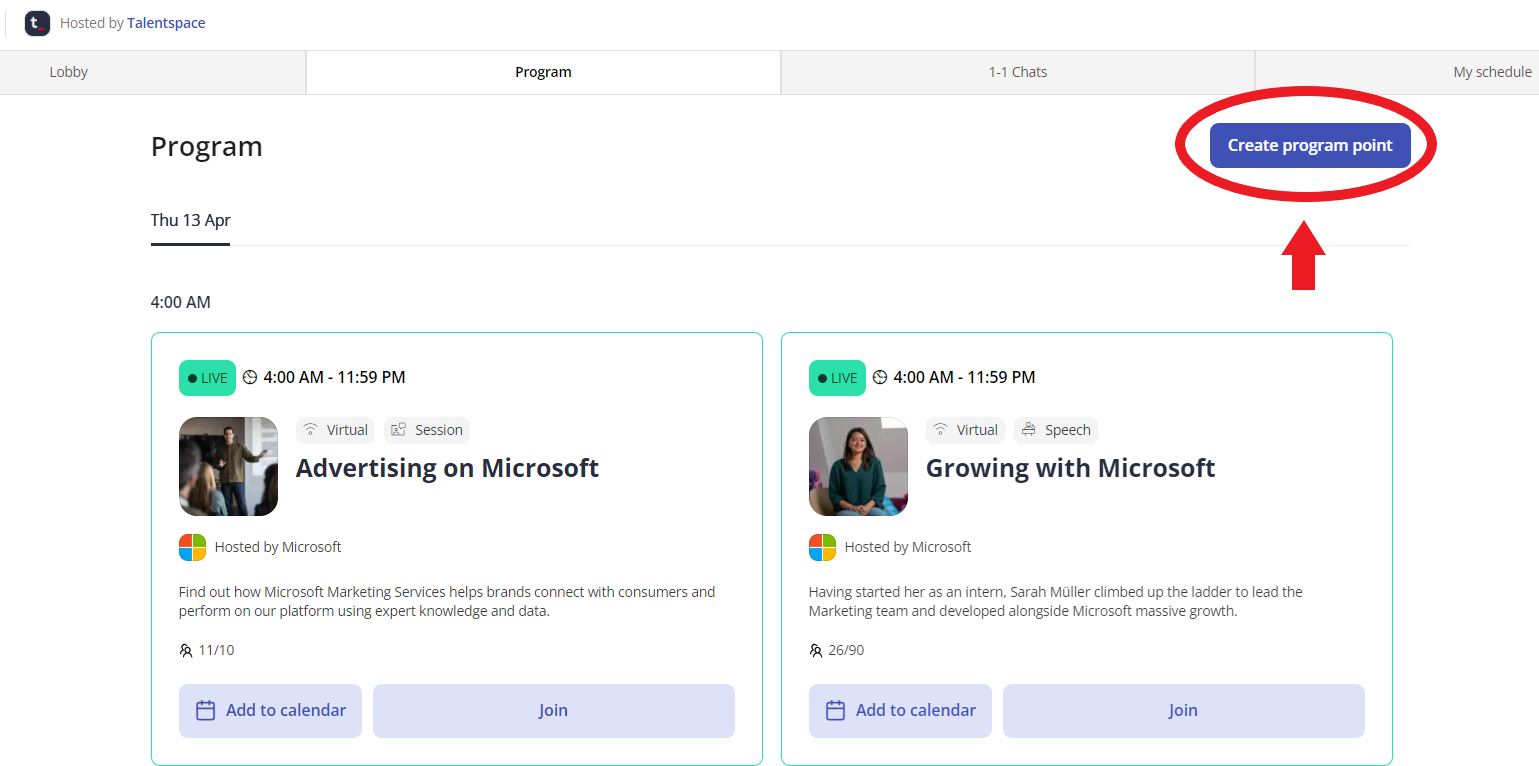
Task: Click LIVE badge on Advertising on Microsoft
Action: click(207, 378)
